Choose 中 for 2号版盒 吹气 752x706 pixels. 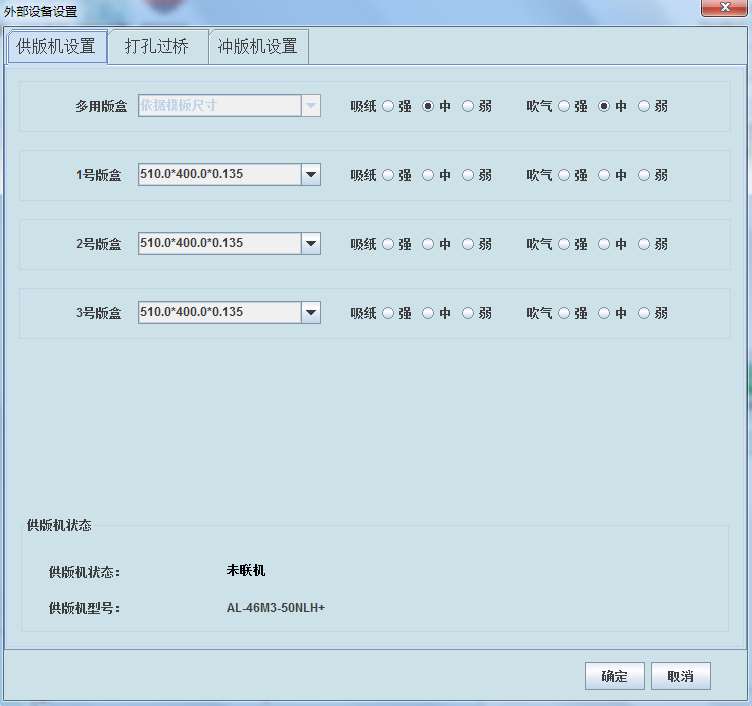[x=604, y=244]
